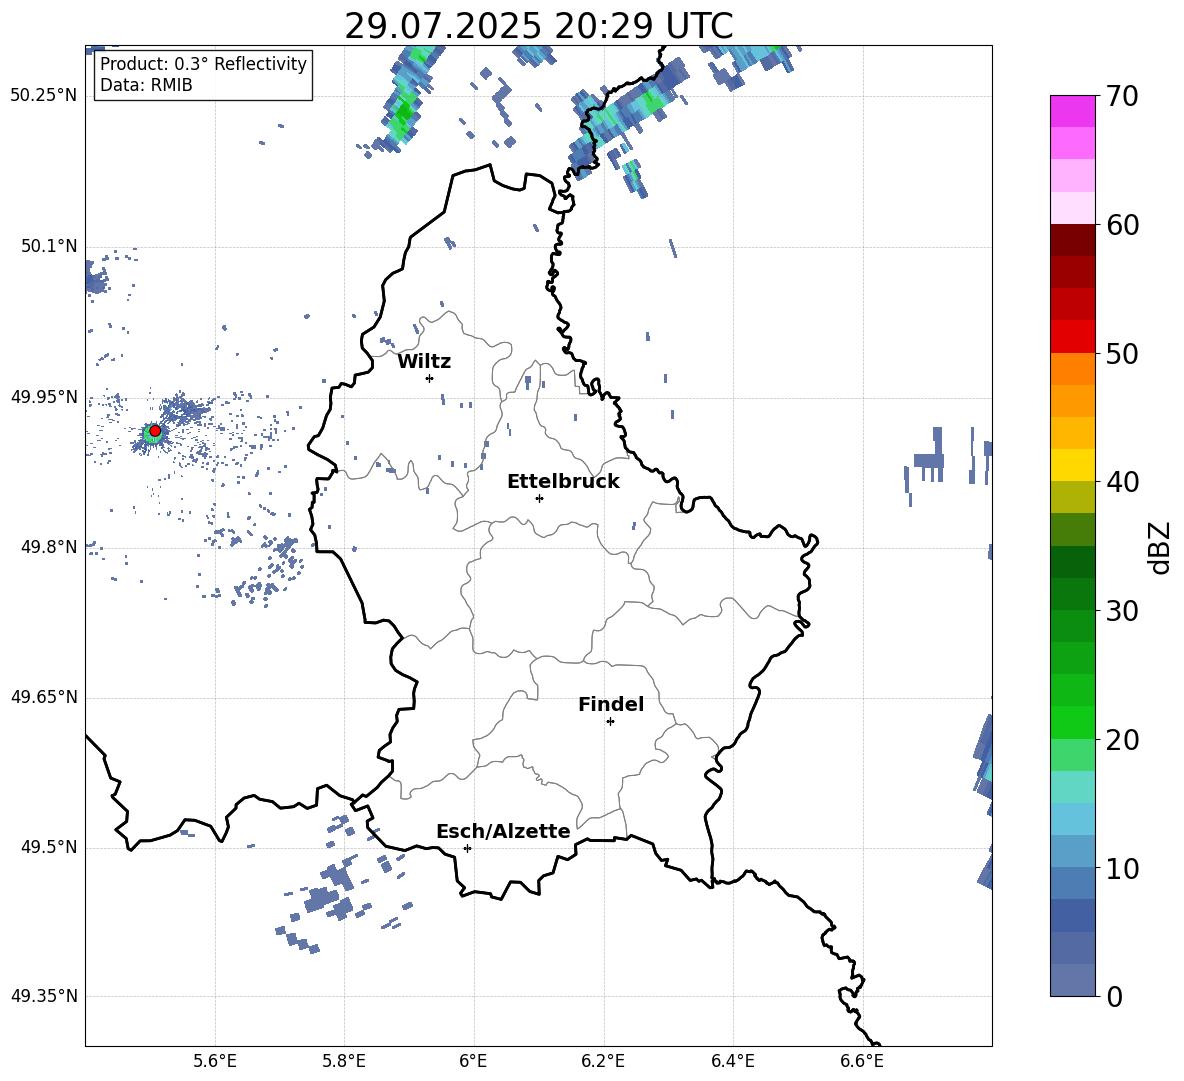Click the Wiltz station cross marker

430,378
